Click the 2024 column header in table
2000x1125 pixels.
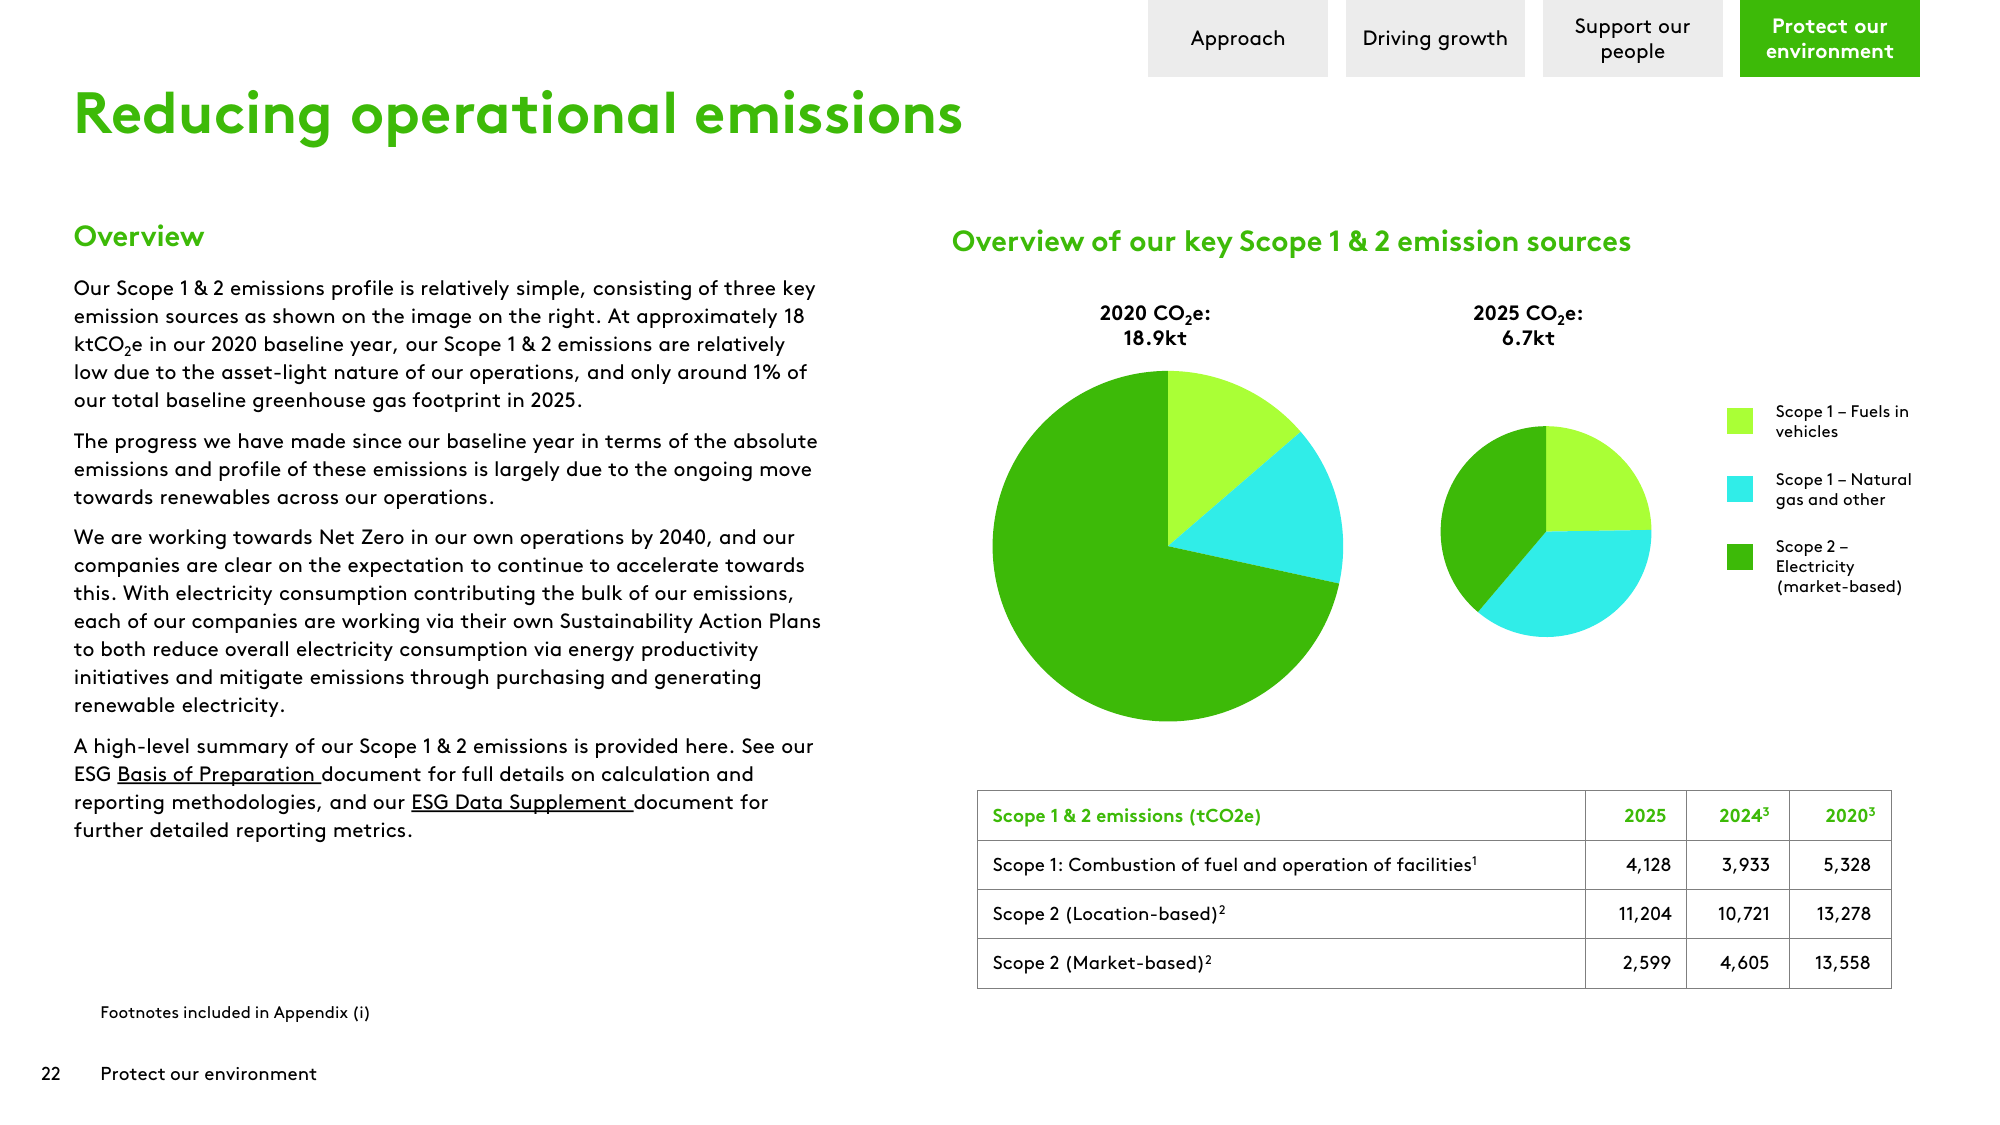coord(1744,816)
